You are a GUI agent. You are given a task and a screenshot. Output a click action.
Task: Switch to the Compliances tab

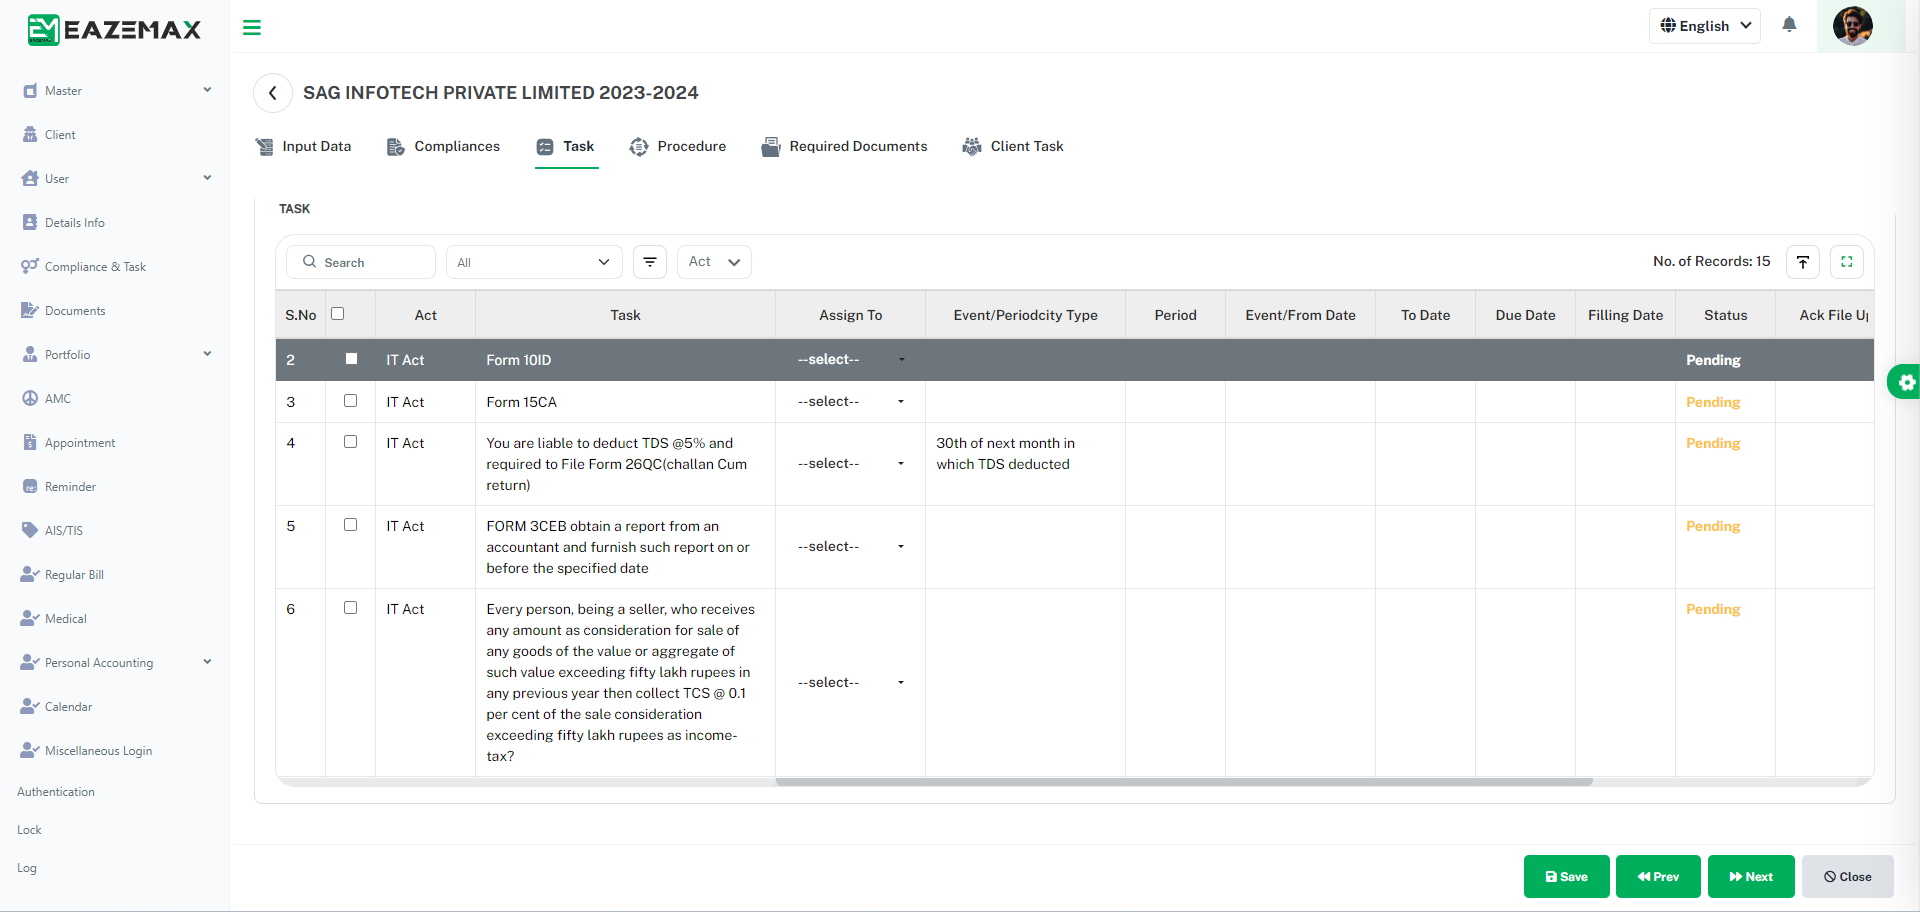click(443, 147)
